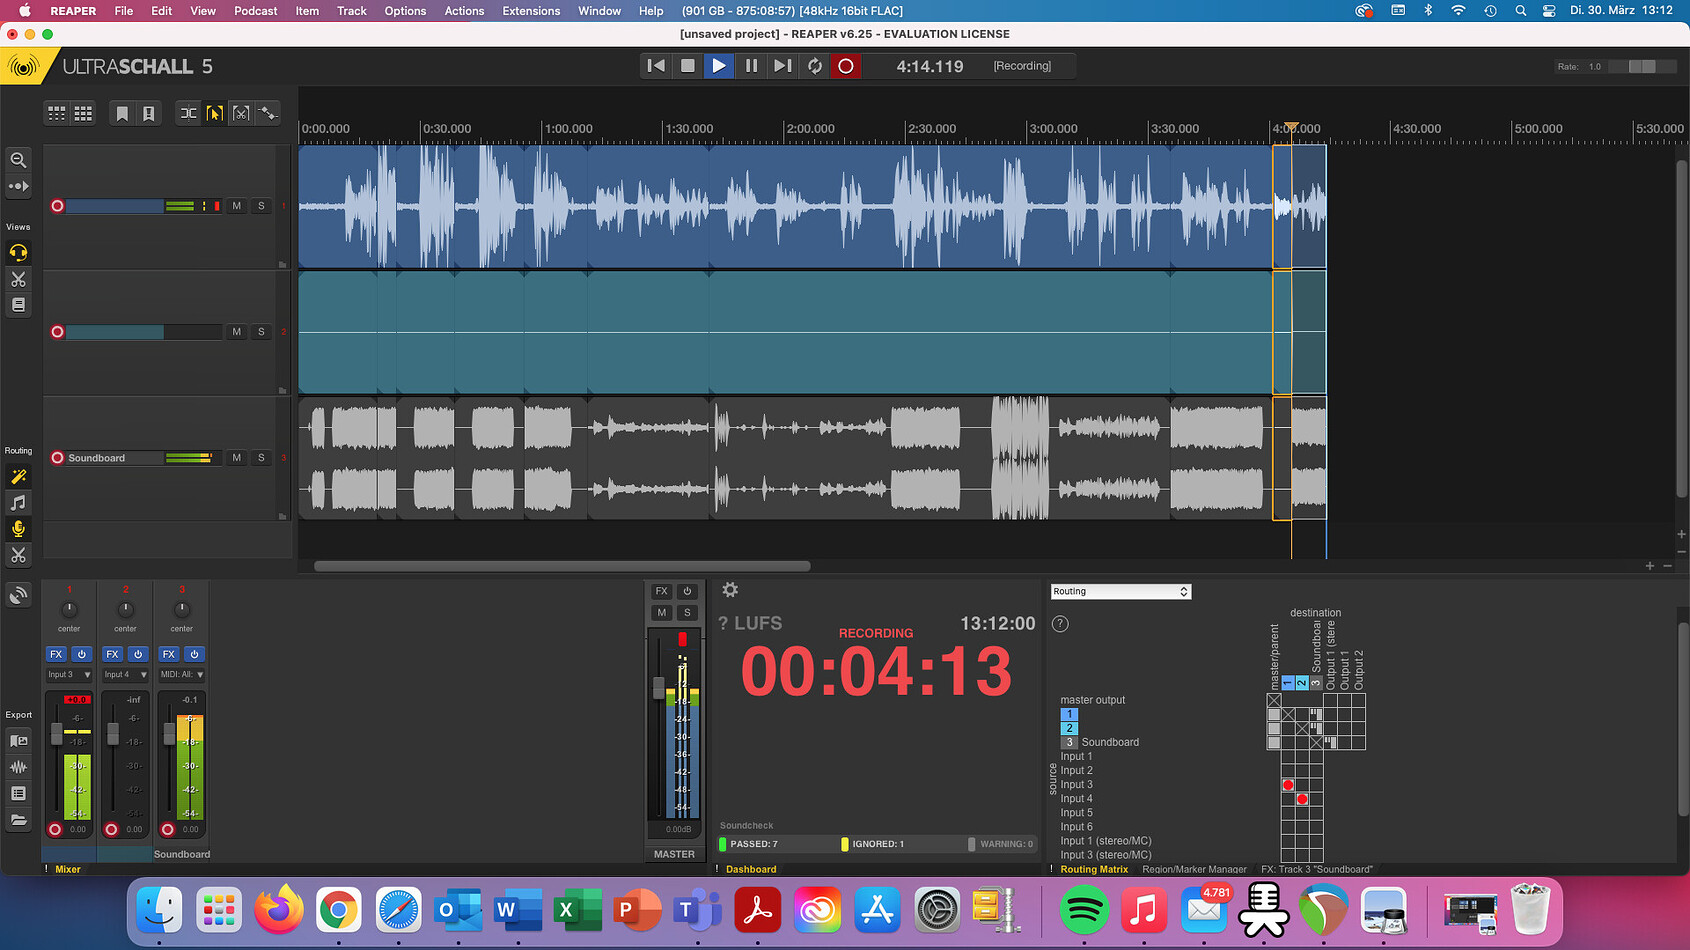The height and width of the screenshot is (950, 1690).
Task: Open the Podcast menu
Action: click(256, 11)
